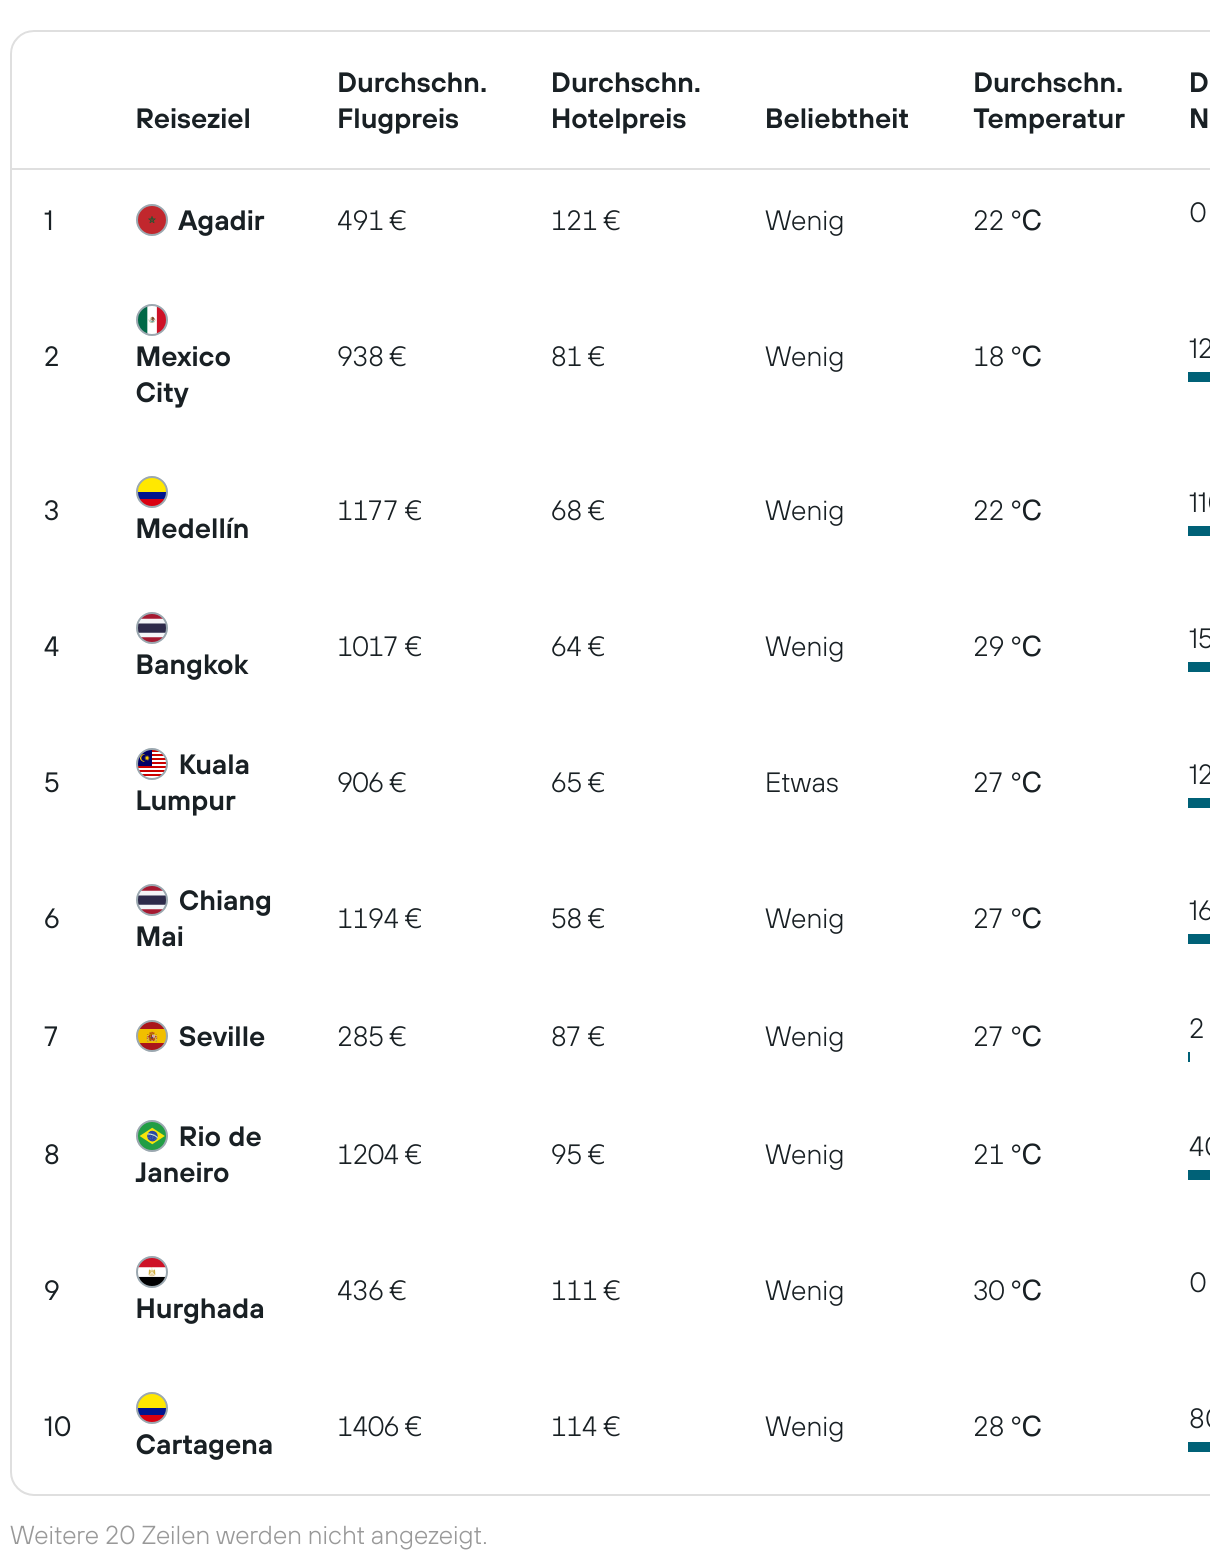1220x1562 pixels.
Task: Click the Malaysia flag beside Kuala Lumpur
Action: [x=152, y=764]
